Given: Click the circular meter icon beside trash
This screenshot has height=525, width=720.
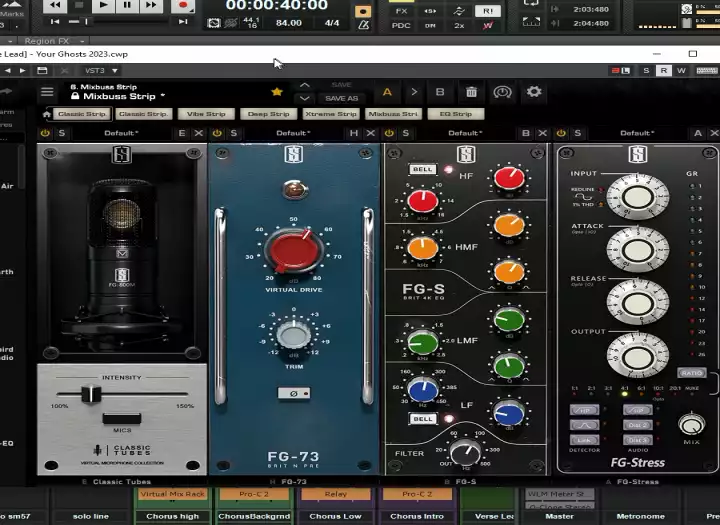Looking at the screenshot, I should coord(502,92).
